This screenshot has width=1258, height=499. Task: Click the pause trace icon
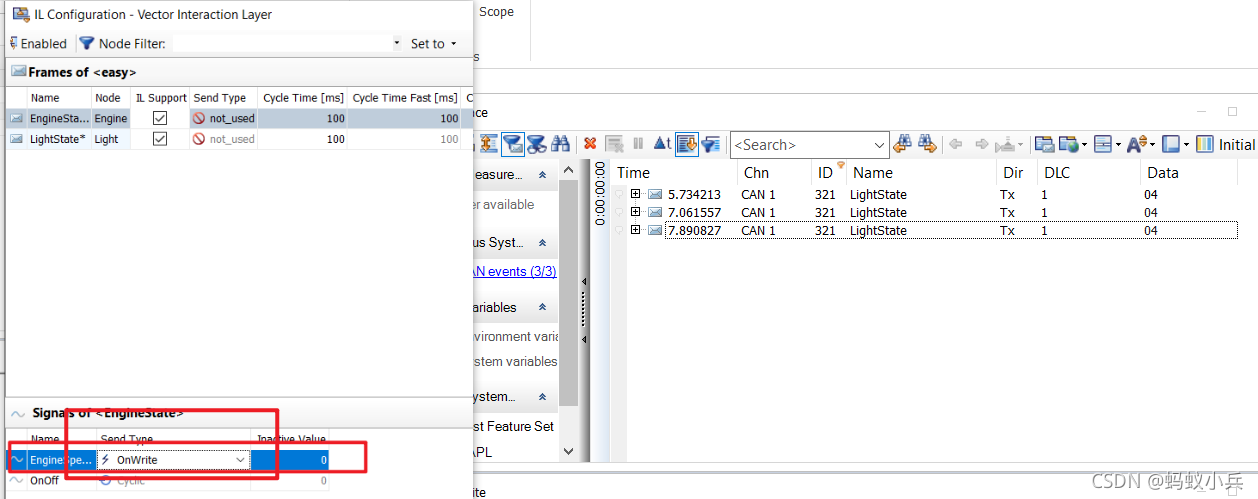[638, 144]
